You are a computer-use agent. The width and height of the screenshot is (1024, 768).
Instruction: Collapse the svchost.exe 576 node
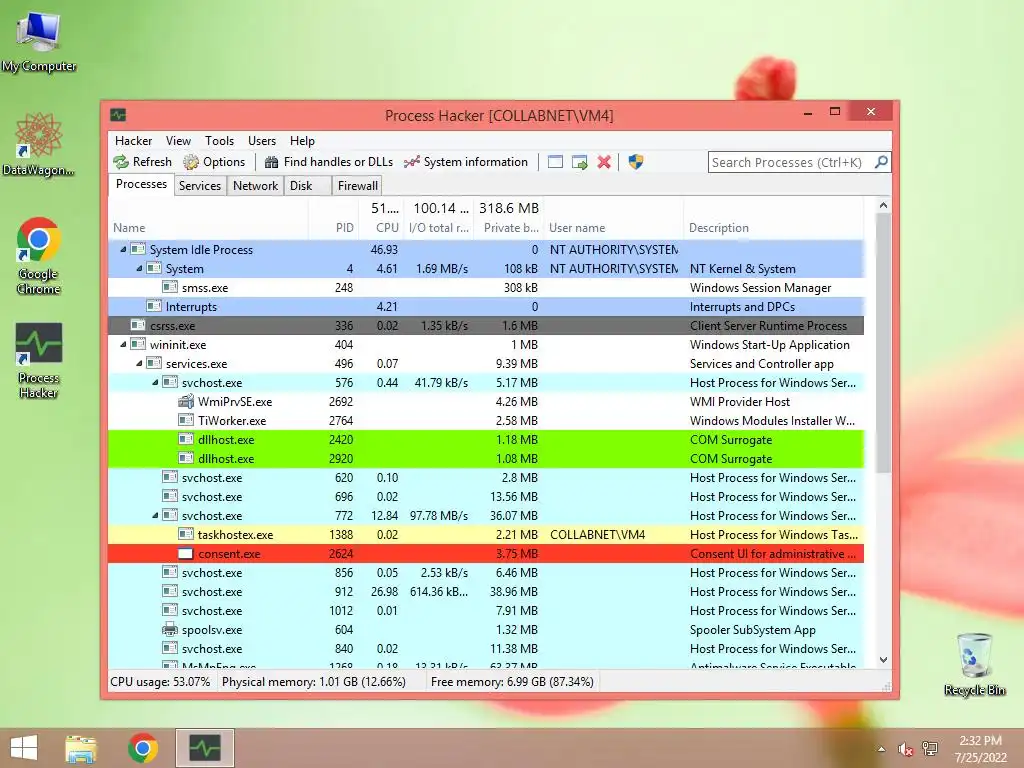(155, 382)
